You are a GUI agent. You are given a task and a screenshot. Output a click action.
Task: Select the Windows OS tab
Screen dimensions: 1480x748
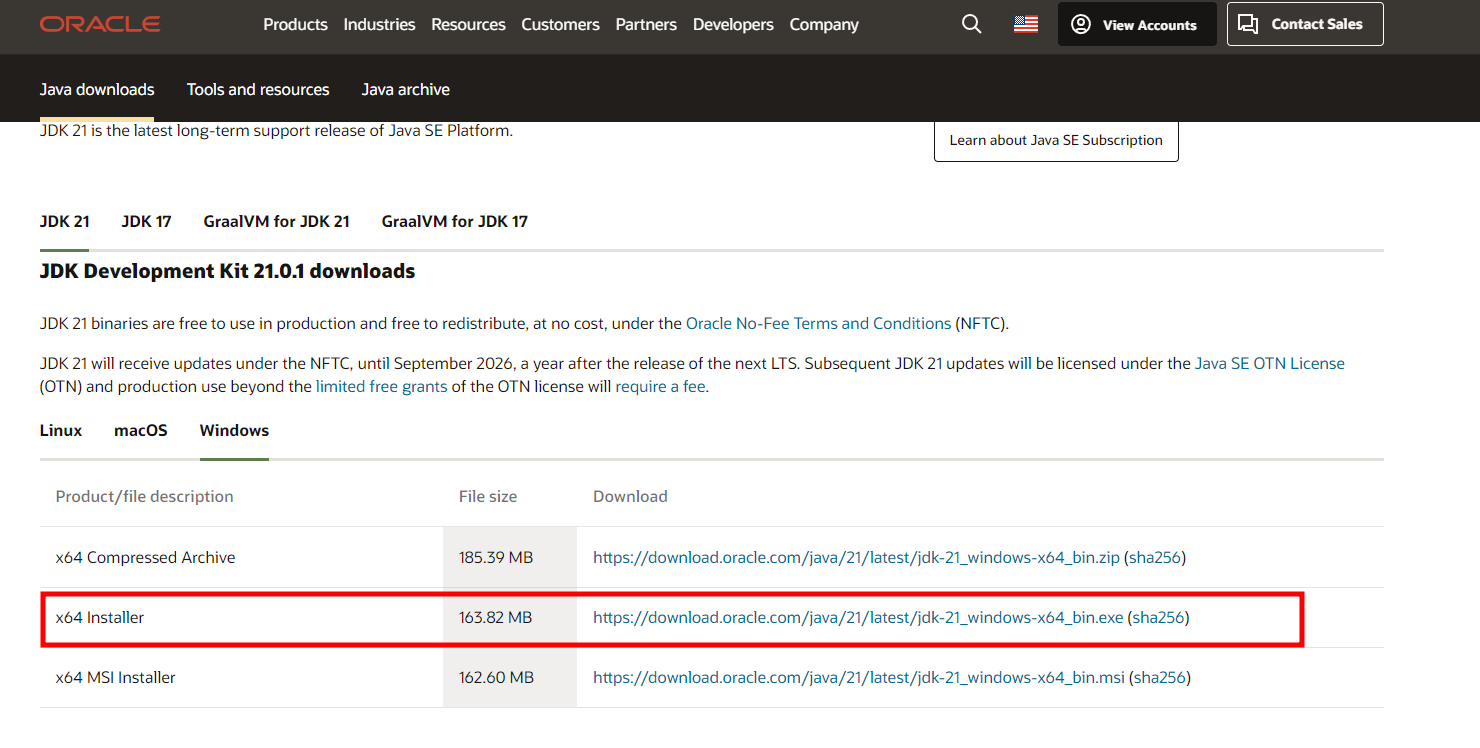pos(234,430)
